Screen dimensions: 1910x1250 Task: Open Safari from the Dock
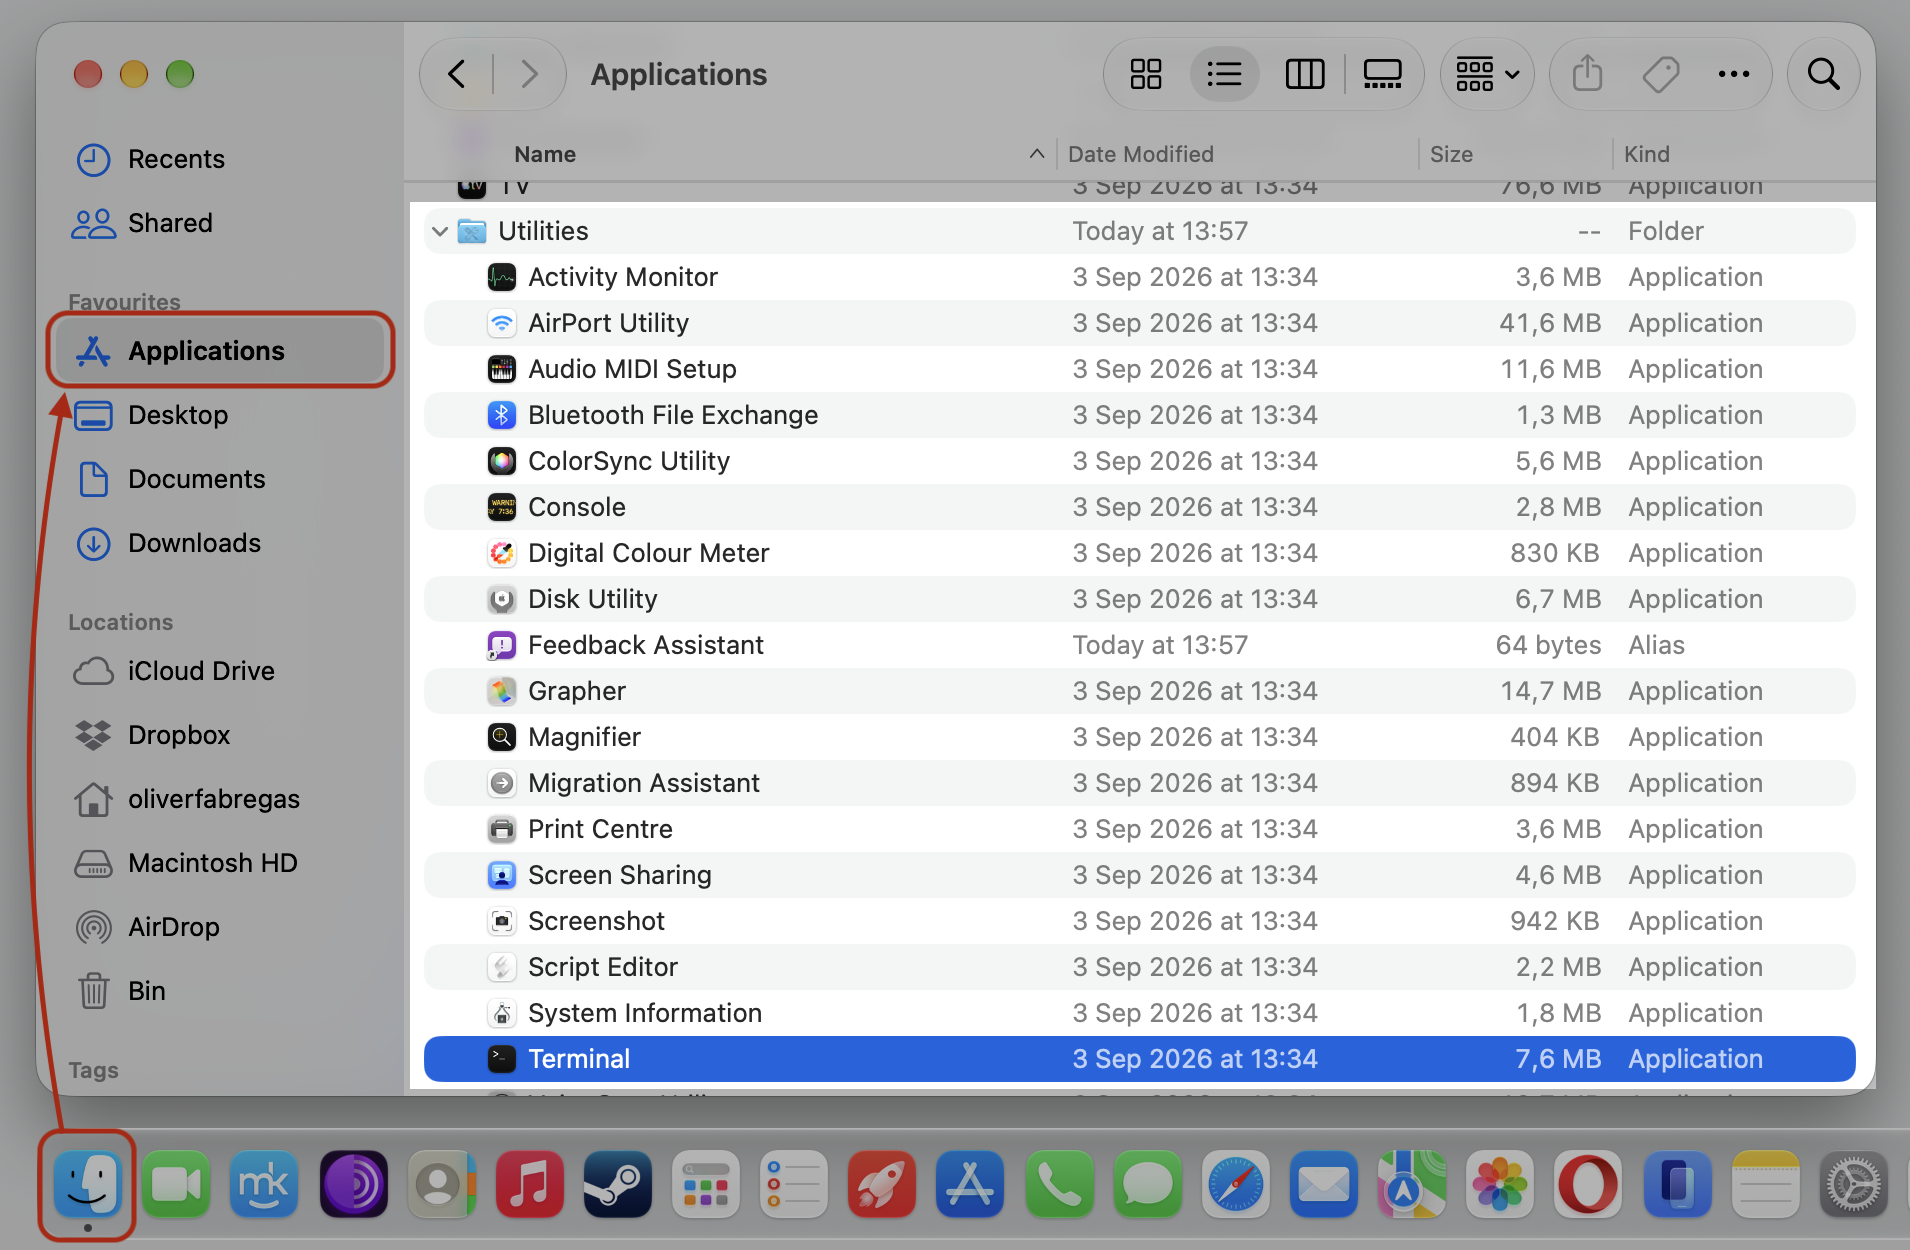coord(1235,1184)
